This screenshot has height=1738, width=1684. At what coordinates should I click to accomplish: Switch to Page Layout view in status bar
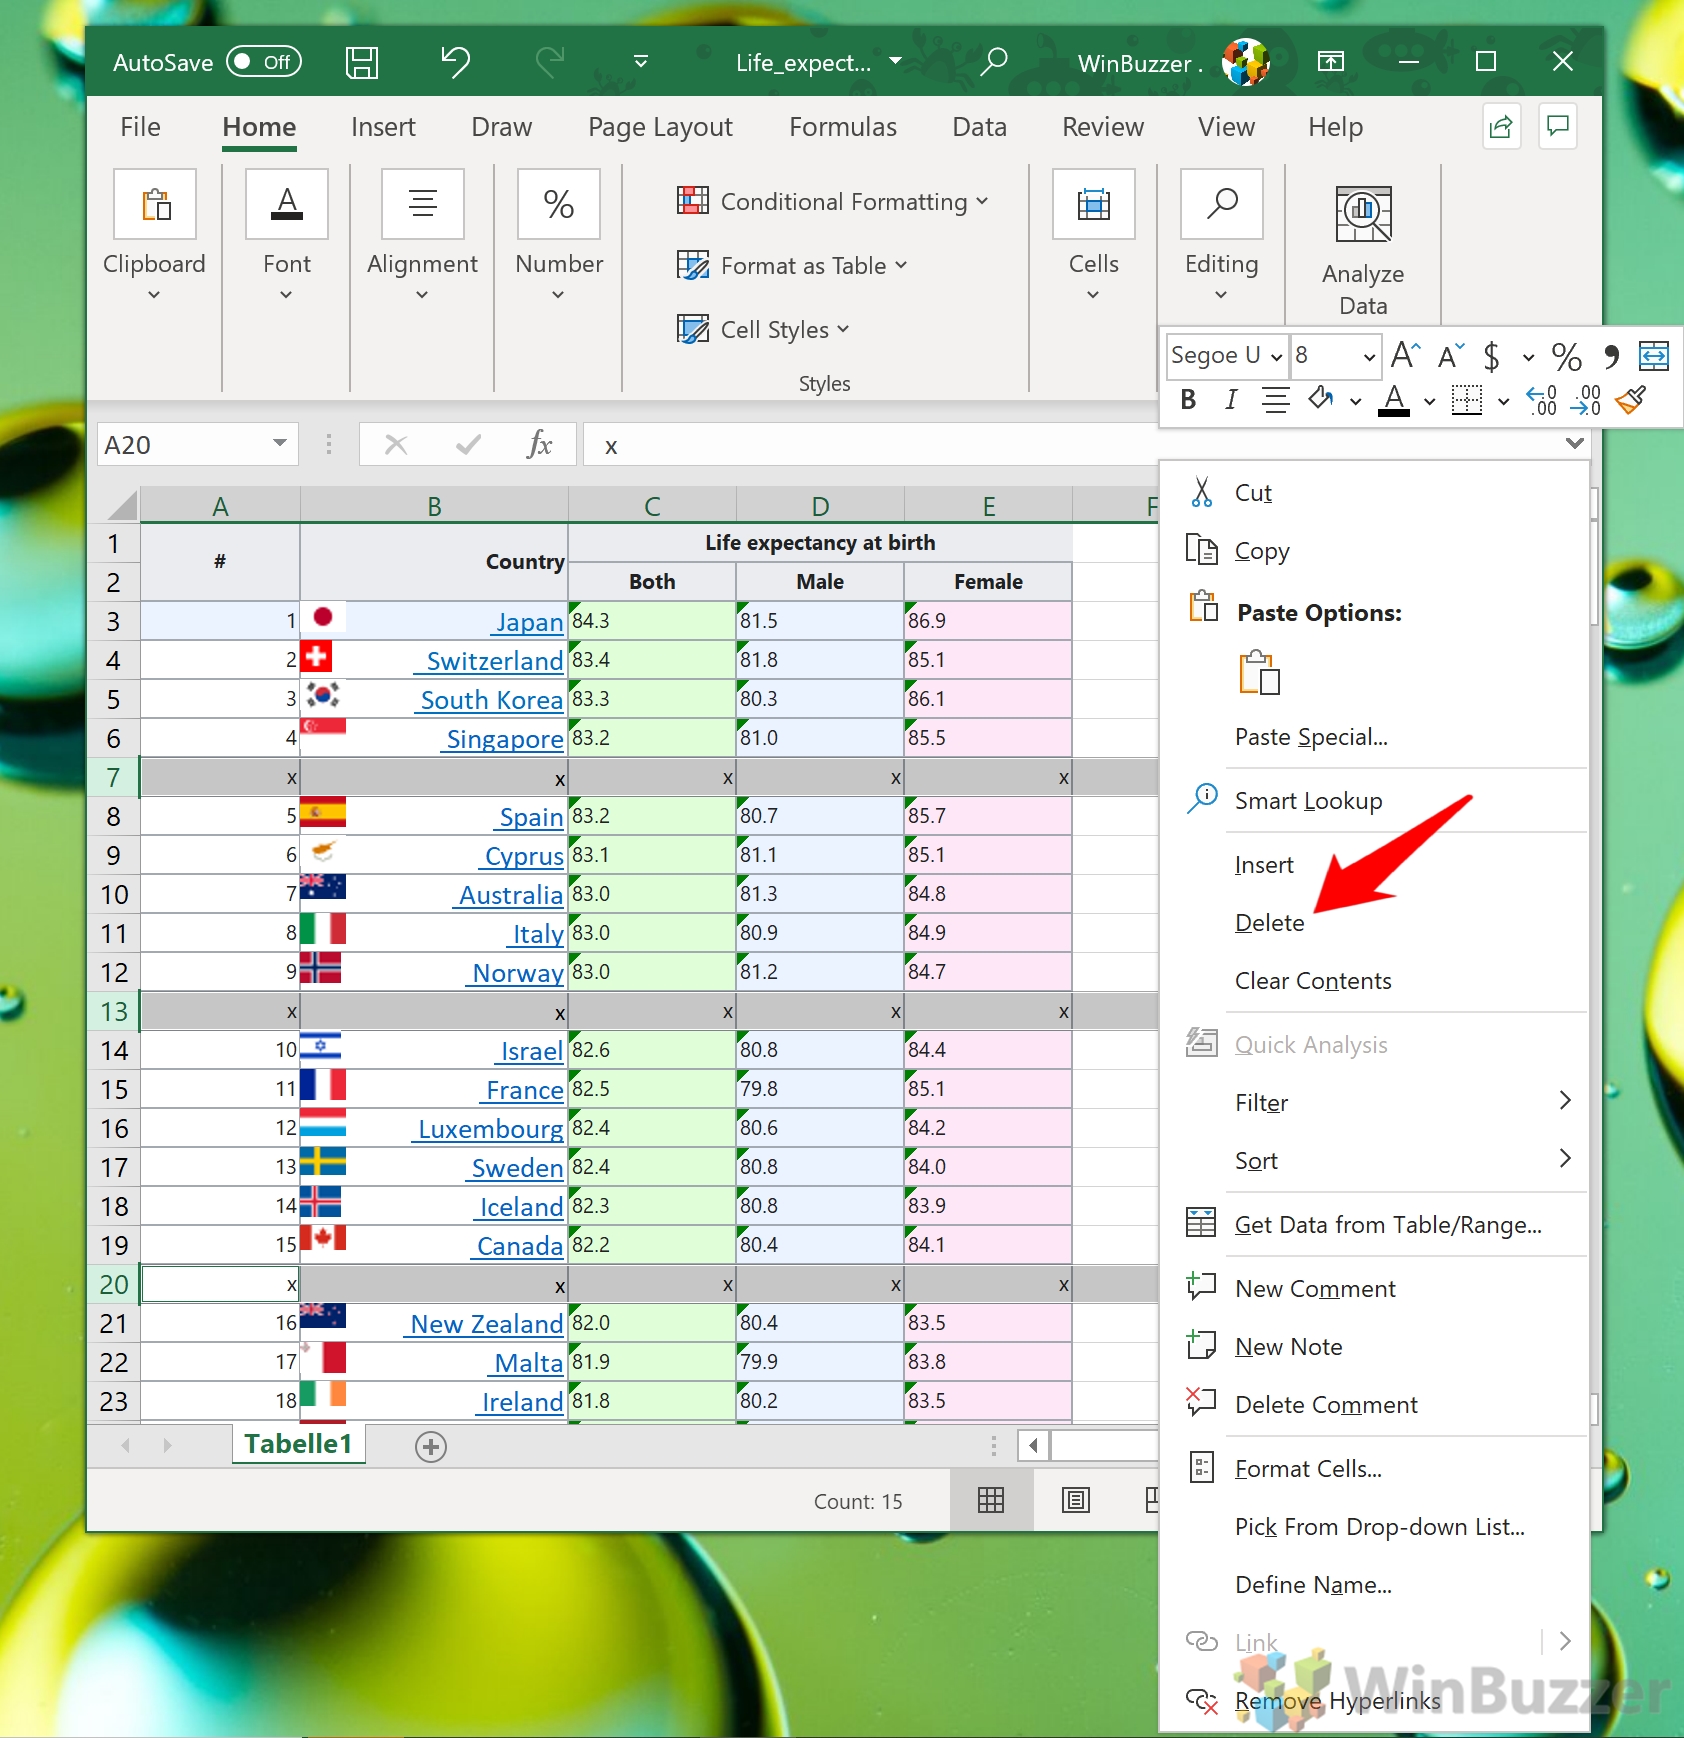1076,1500
